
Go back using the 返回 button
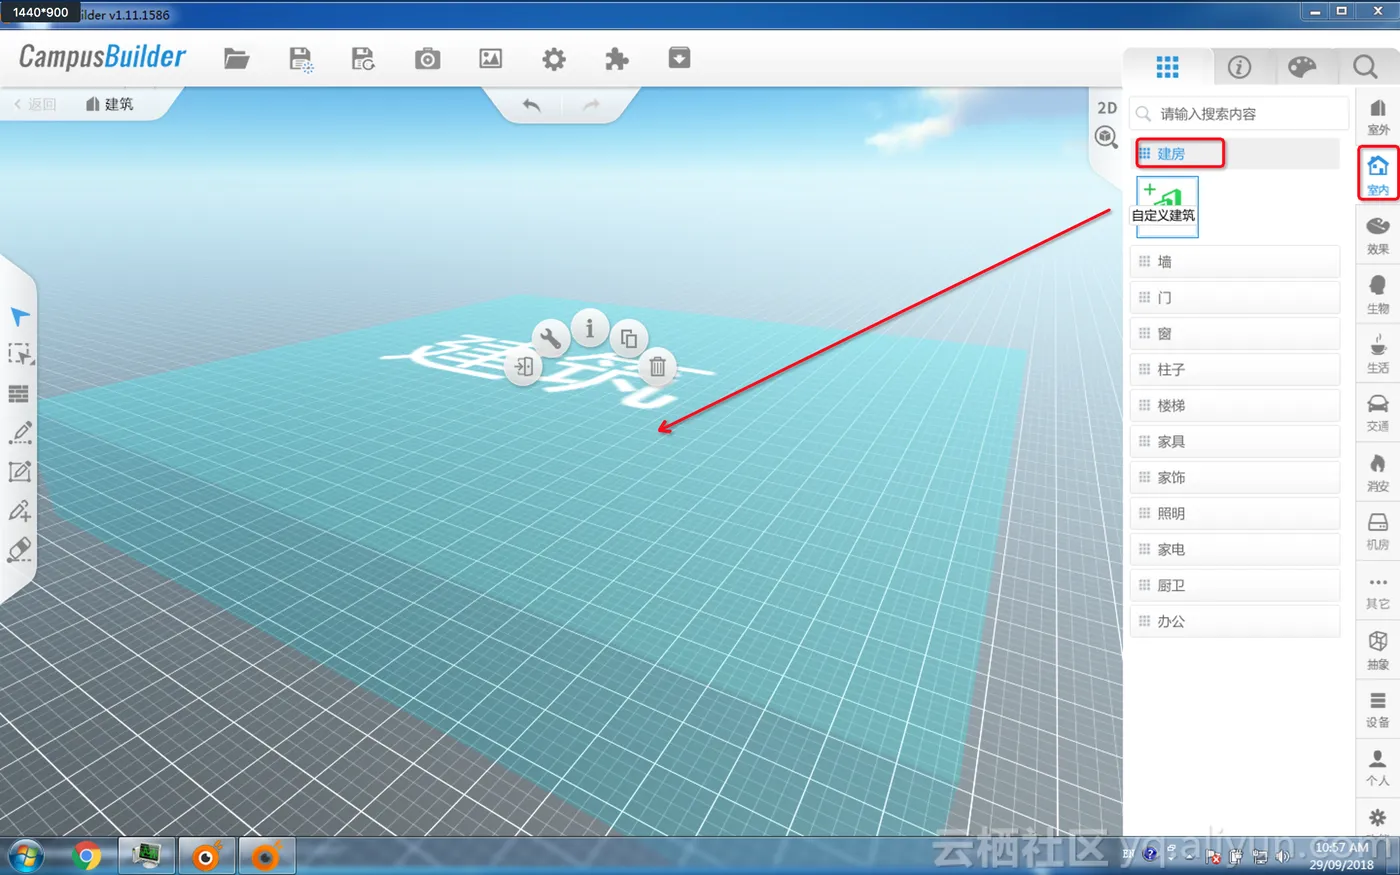[35, 104]
